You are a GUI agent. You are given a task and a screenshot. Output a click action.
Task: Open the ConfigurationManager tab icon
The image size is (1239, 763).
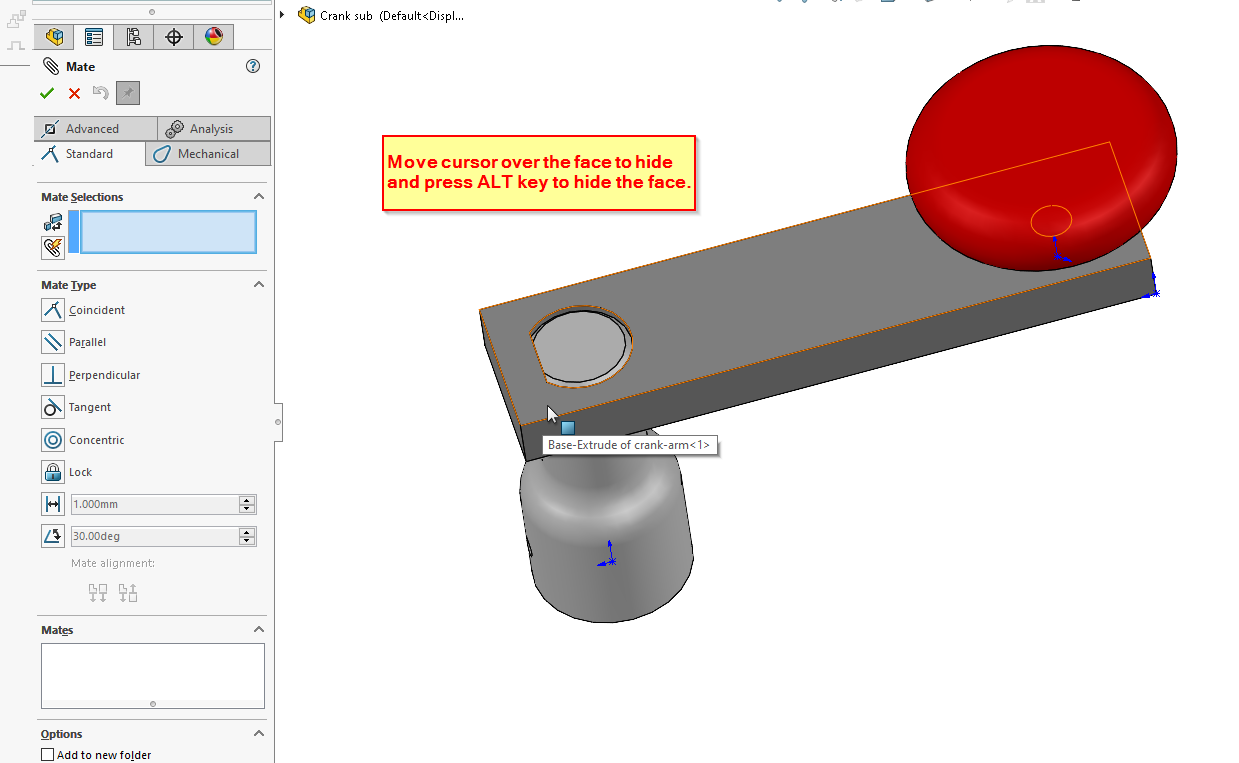[x=134, y=37]
